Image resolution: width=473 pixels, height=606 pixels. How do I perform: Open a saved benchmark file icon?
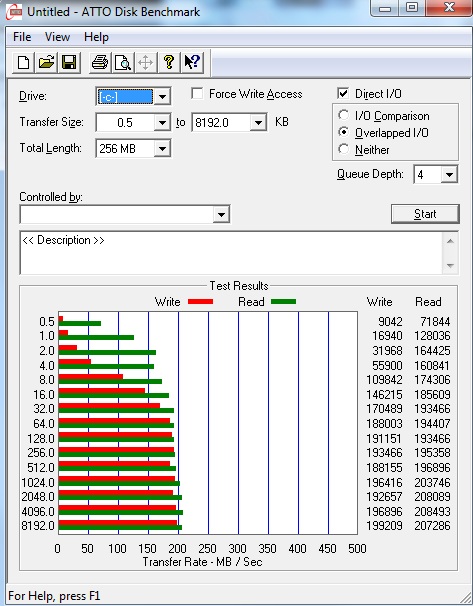[x=46, y=62]
